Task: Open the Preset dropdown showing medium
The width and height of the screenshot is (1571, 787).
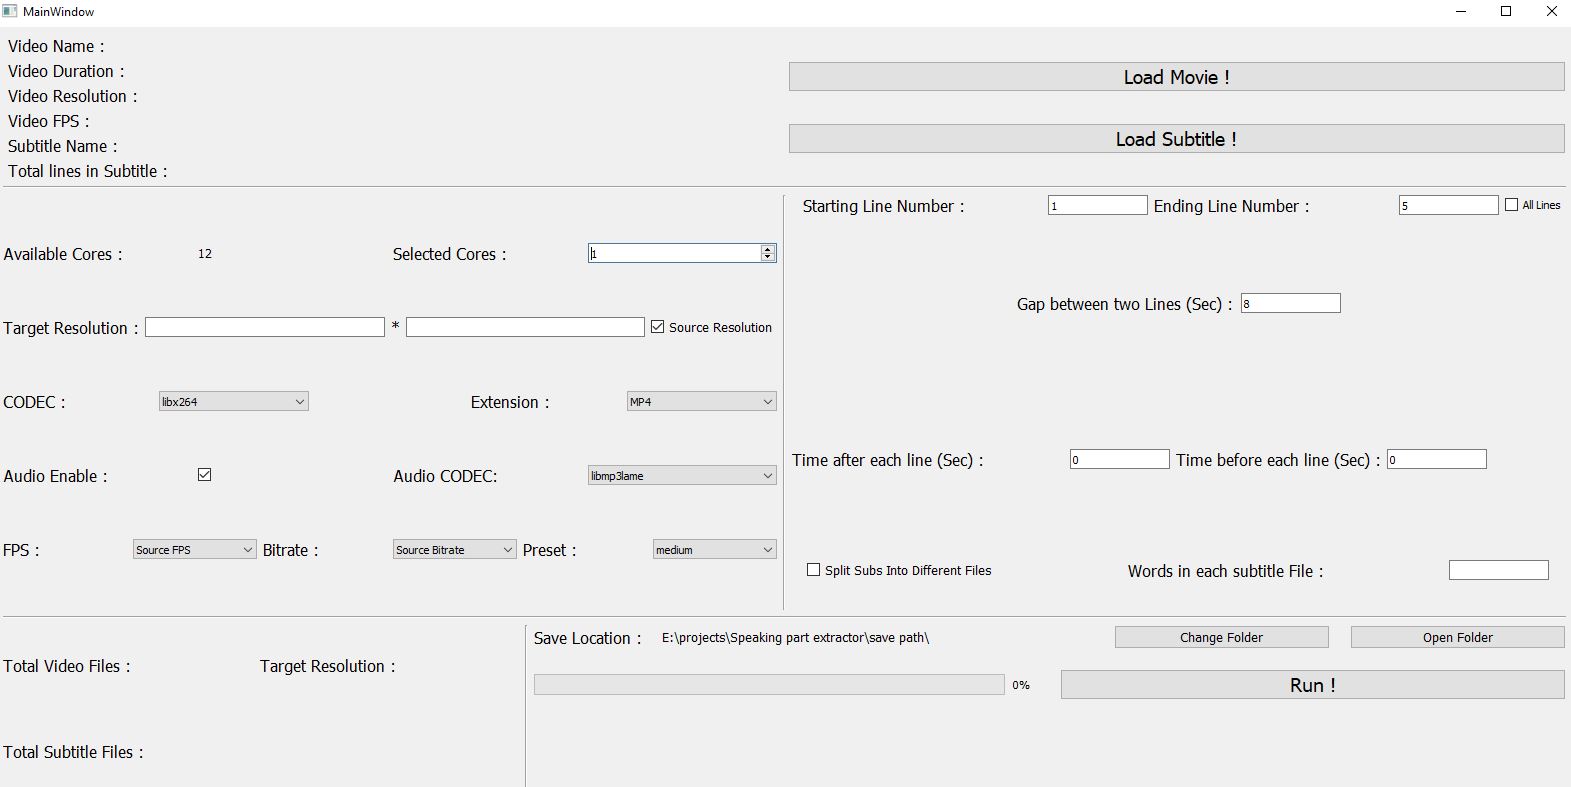Action: point(714,549)
